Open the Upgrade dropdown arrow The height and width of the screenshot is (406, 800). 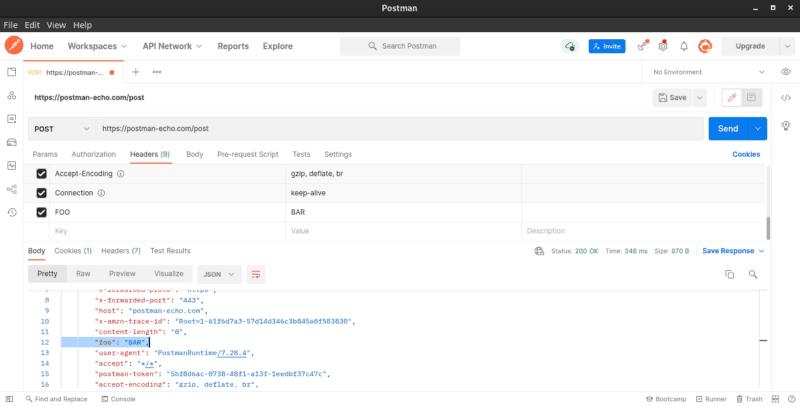(787, 46)
